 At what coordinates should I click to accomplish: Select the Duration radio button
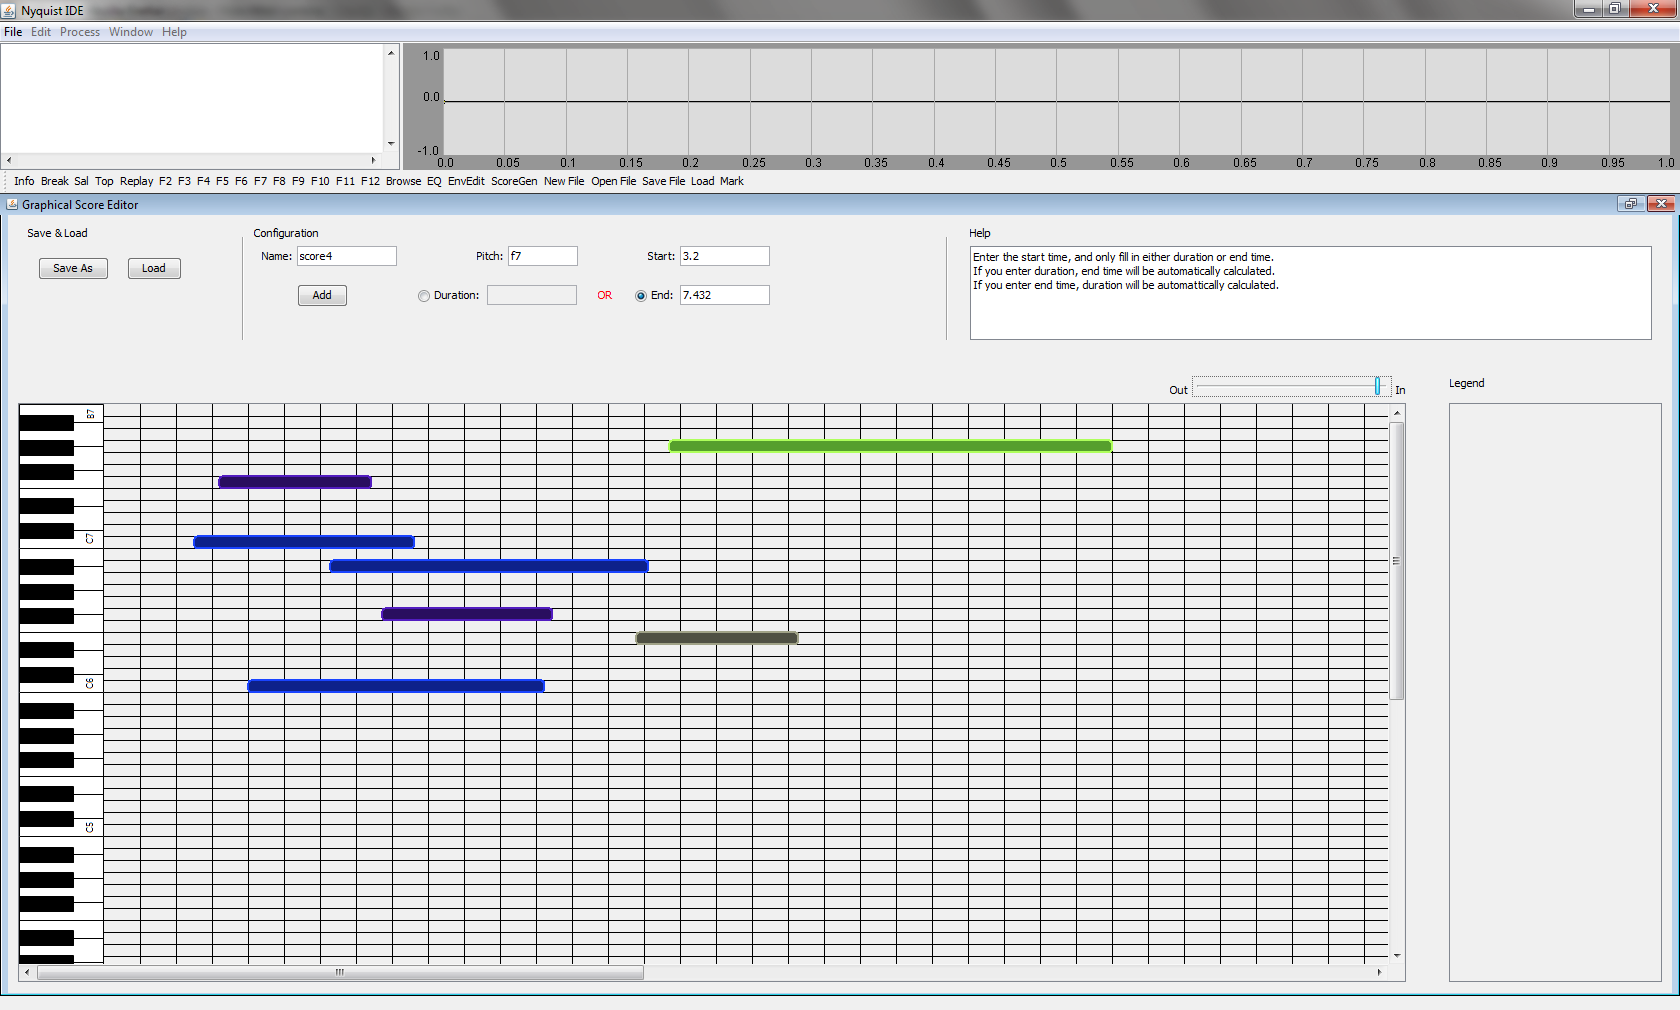424,296
